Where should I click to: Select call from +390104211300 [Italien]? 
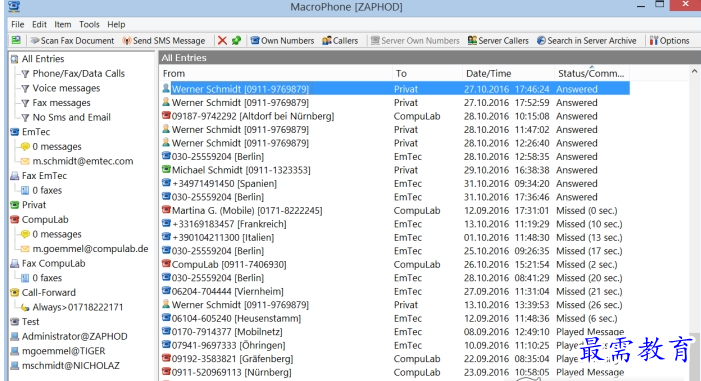pos(395,237)
